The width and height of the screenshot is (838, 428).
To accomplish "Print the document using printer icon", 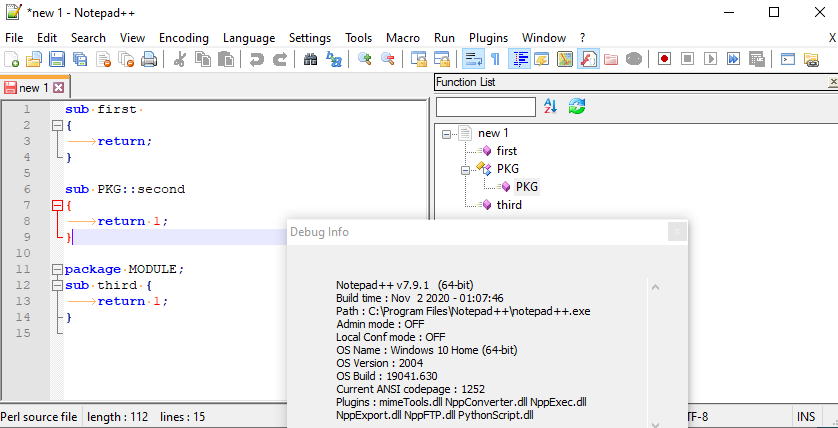I will pyautogui.click(x=149, y=59).
